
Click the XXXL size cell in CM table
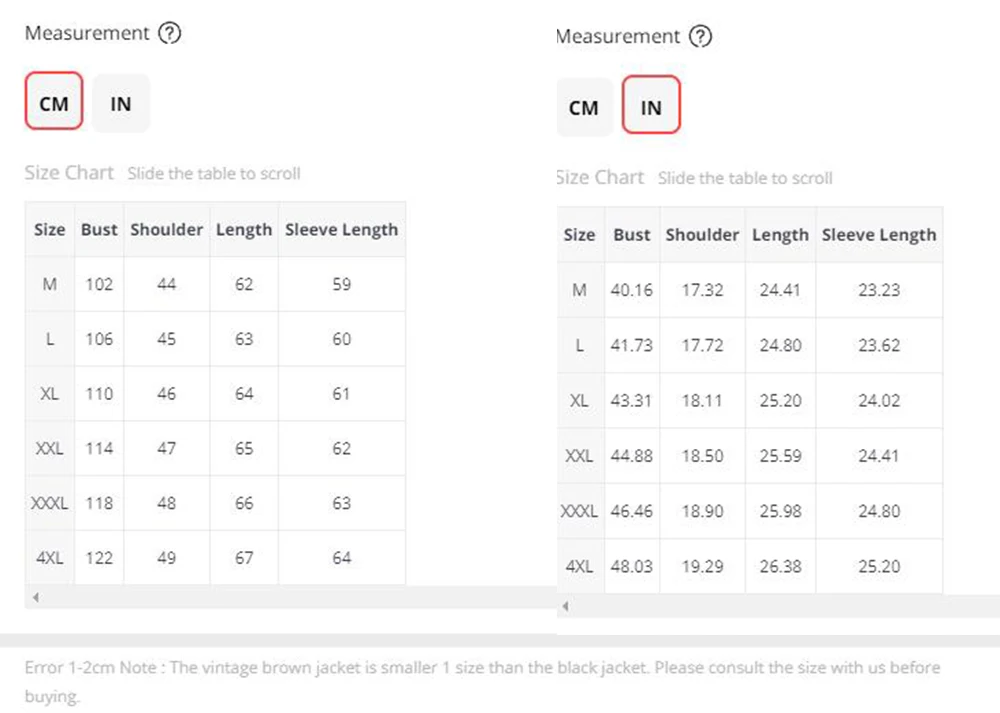click(x=50, y=503)
